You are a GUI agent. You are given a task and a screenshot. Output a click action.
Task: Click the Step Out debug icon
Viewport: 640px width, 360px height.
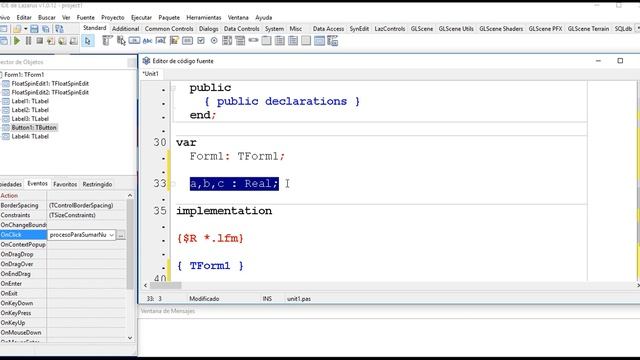tap(73, 41)
